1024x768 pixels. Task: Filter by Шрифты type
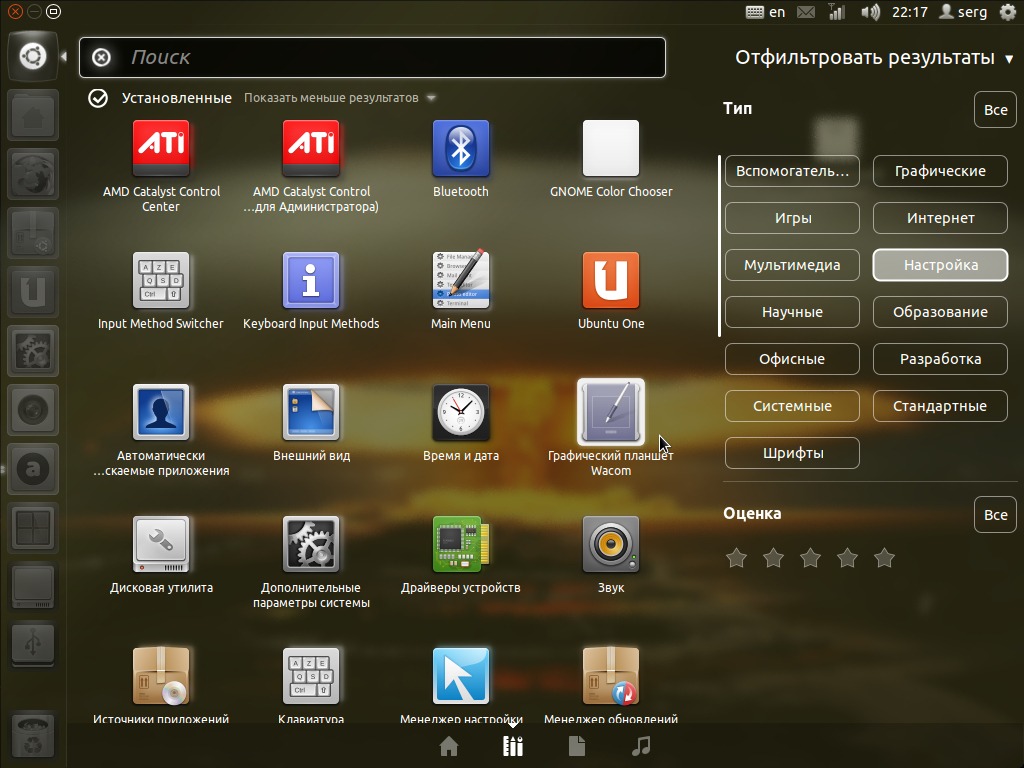792,453
